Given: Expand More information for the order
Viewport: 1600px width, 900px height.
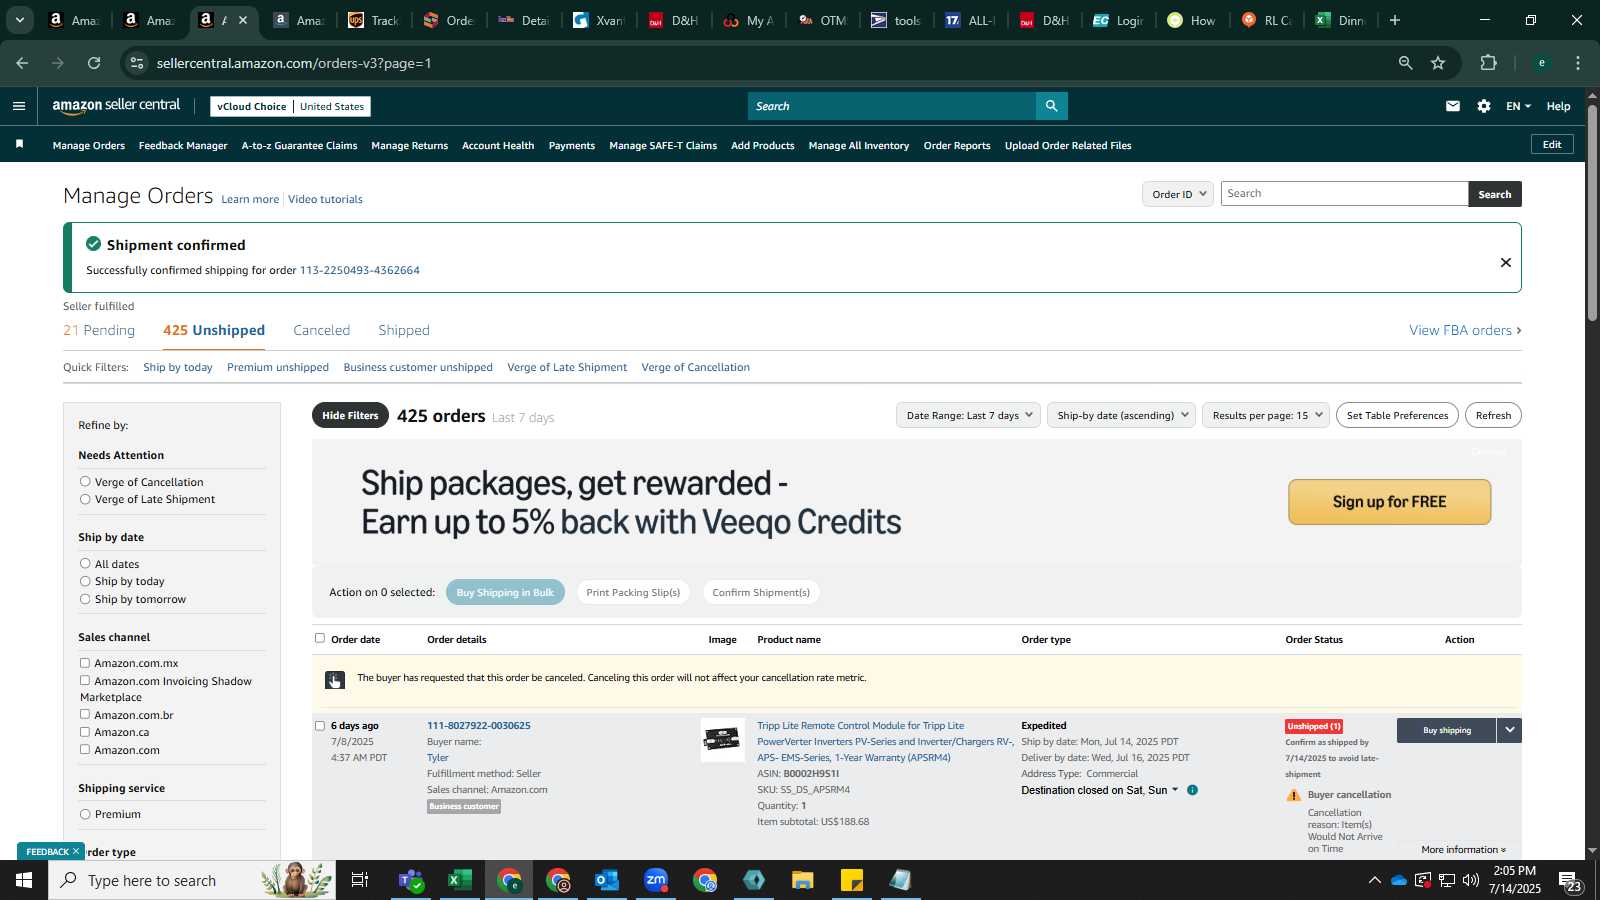Looking at the screenshot, I should (x=1463, y=850).
